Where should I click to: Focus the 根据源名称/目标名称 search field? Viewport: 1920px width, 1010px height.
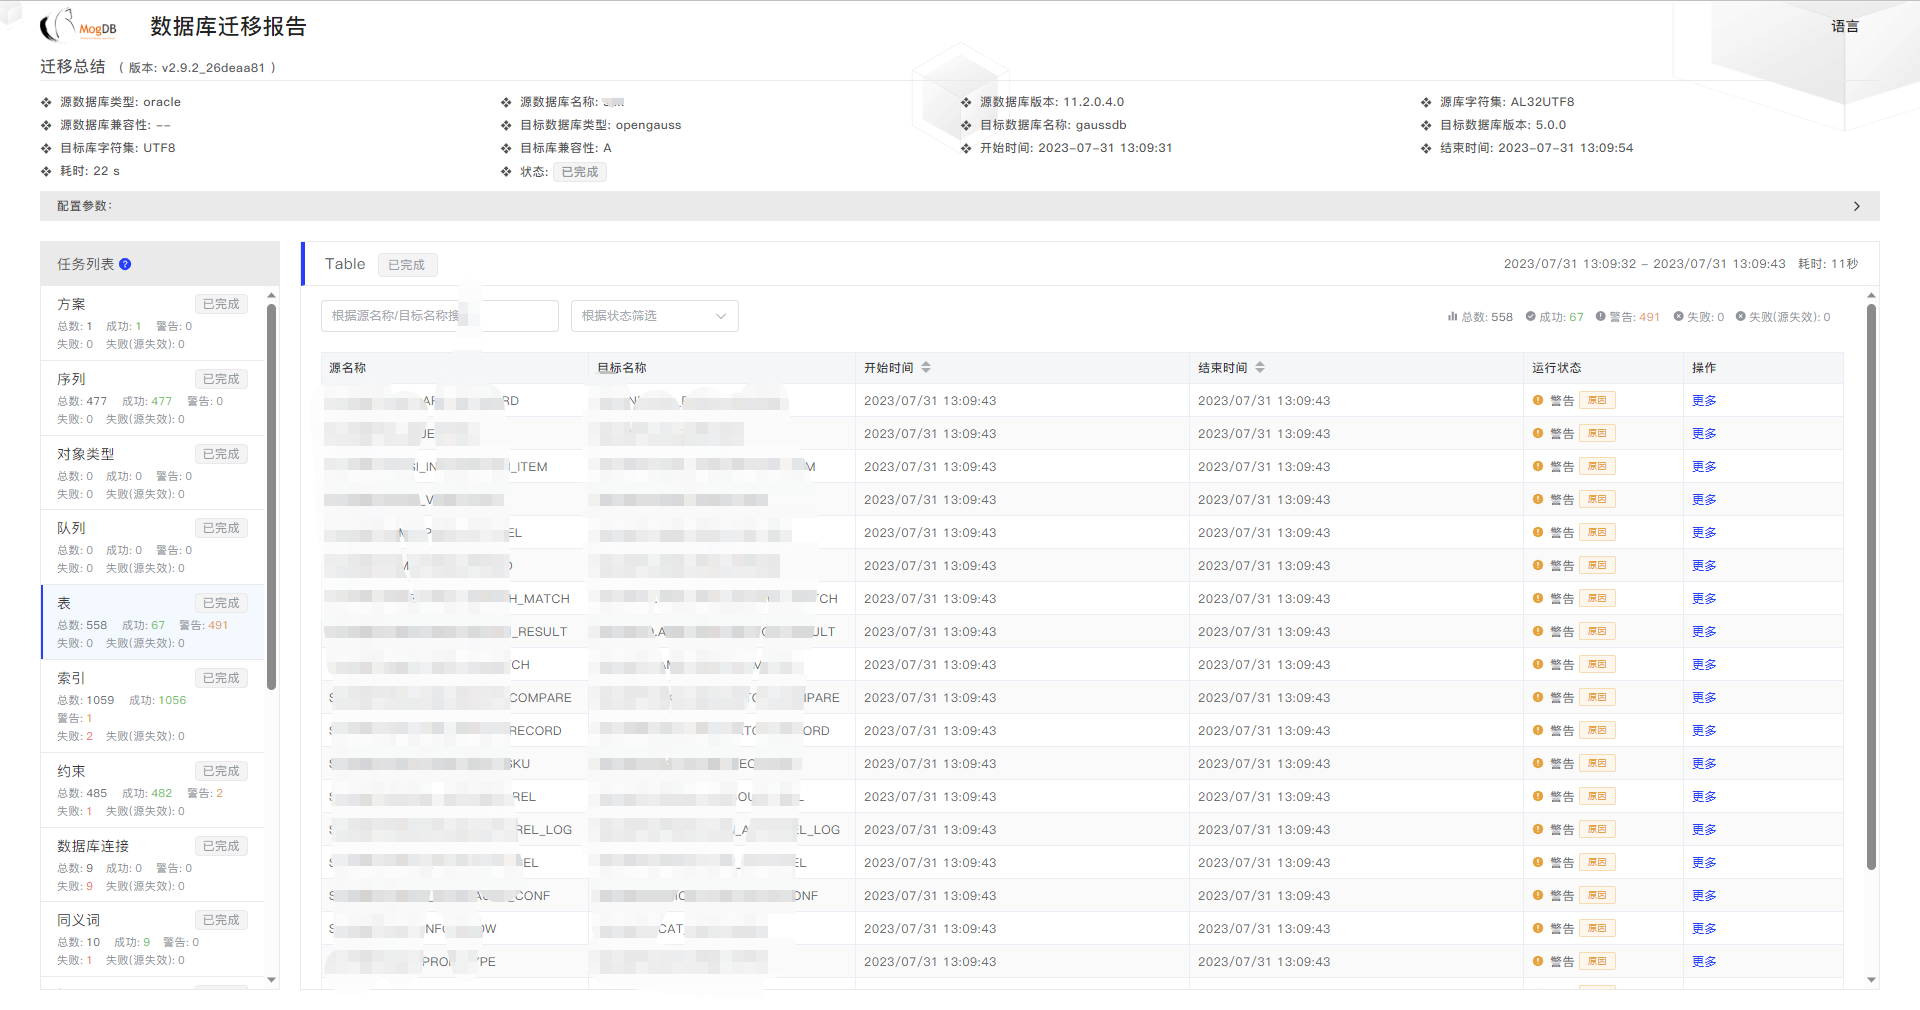click(439, 316)
